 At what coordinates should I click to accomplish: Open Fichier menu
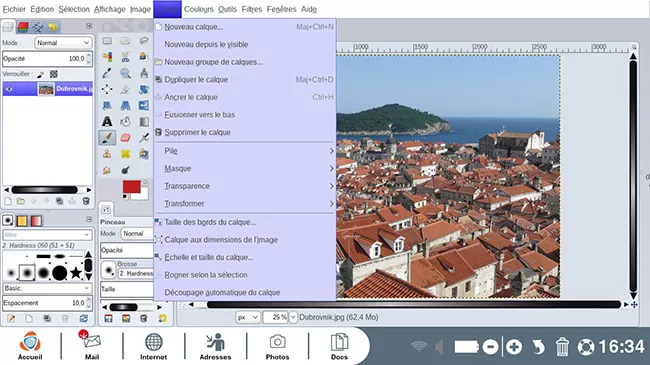pos(14,9)
